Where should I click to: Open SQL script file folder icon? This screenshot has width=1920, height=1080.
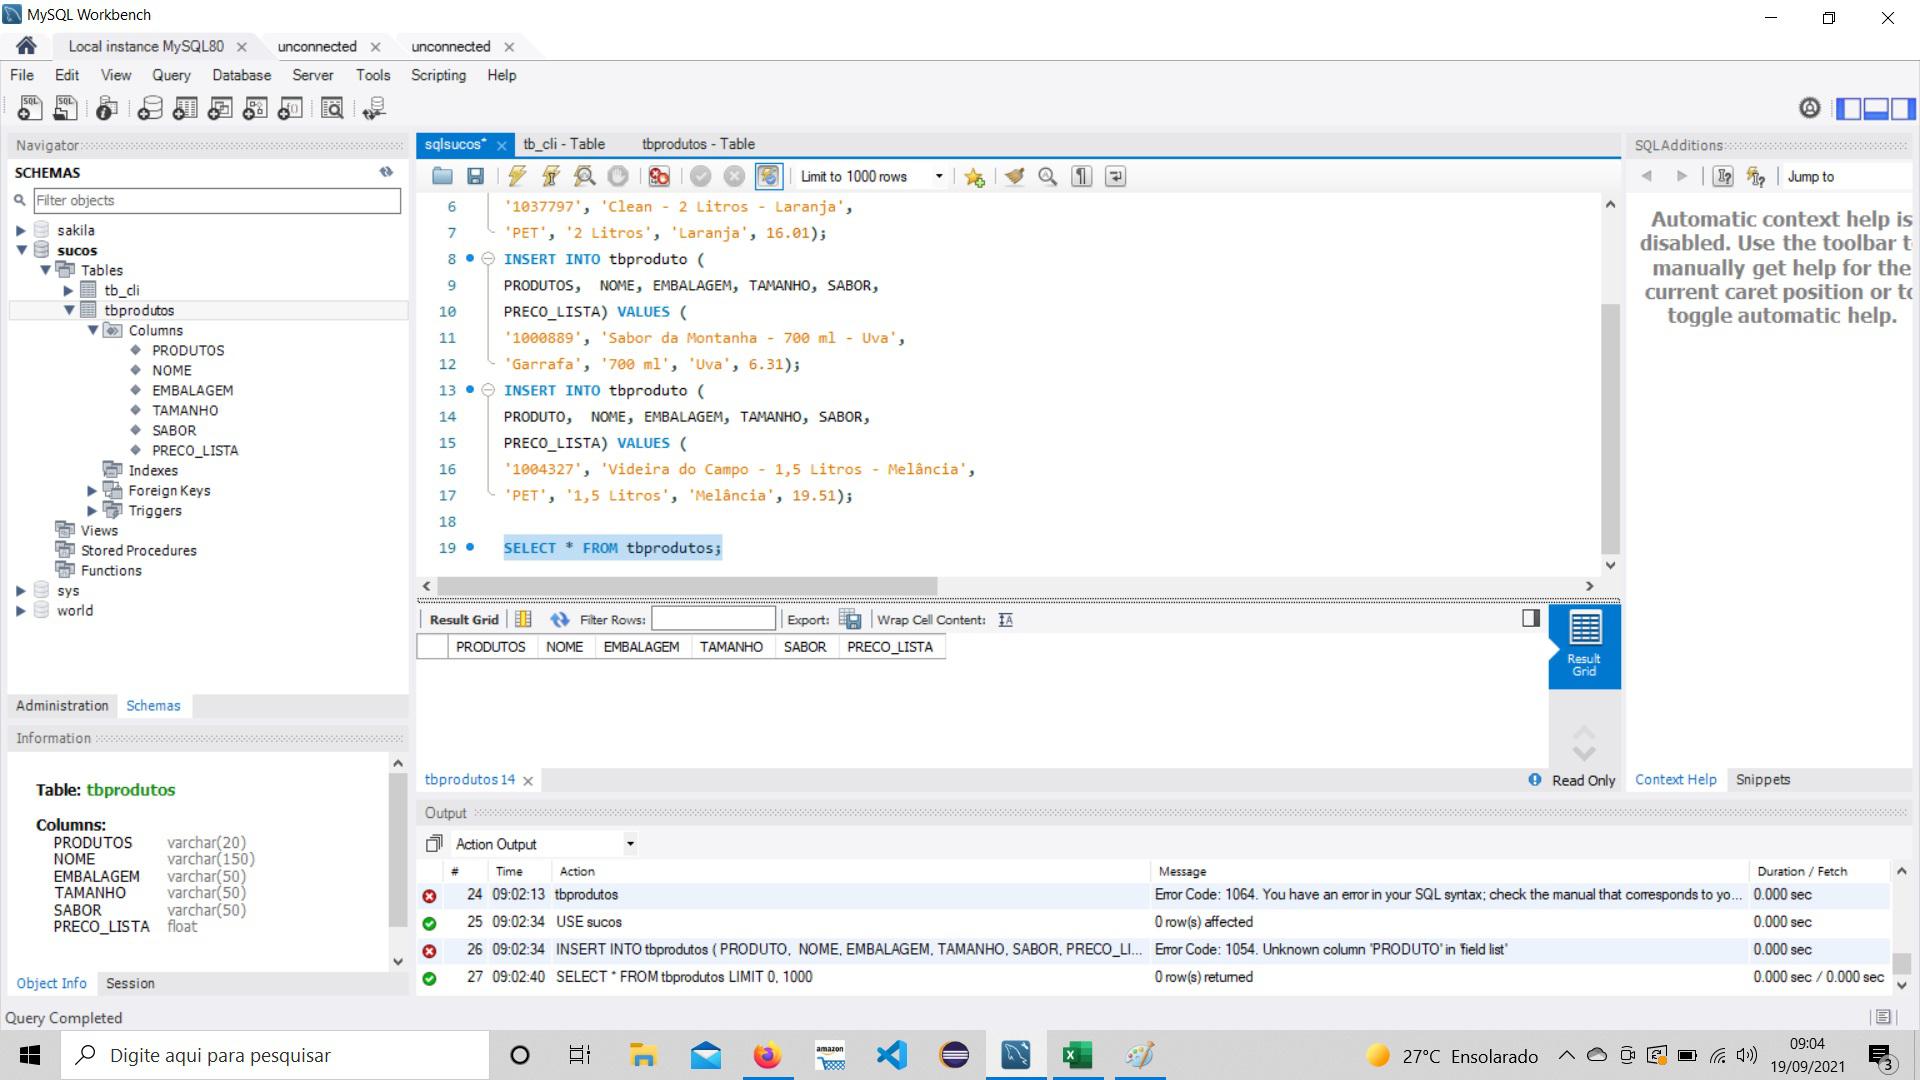tap(442, 177)
